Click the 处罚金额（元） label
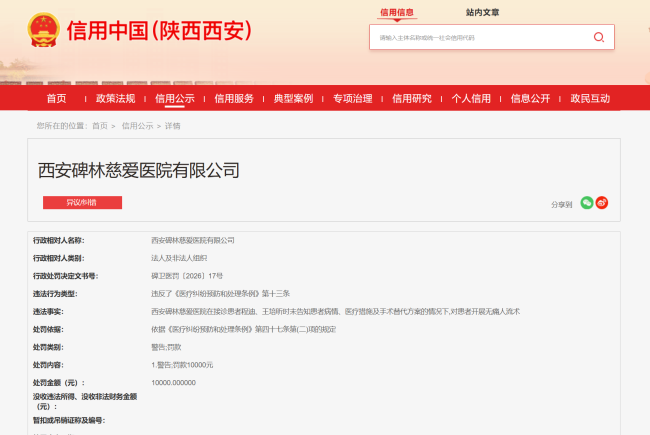Image resolution: width=650 pixels, height=435 pixels. 58,383
